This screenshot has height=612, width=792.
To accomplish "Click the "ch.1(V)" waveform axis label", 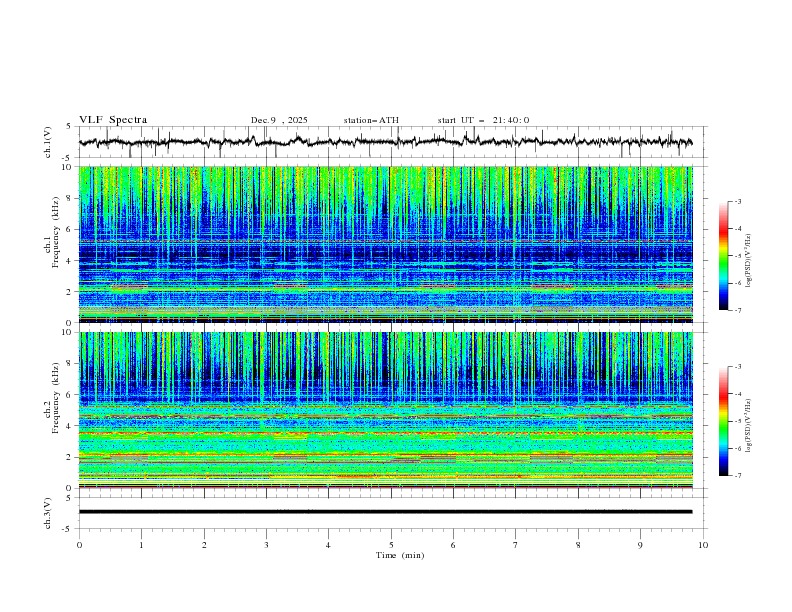I will (48, 142).
